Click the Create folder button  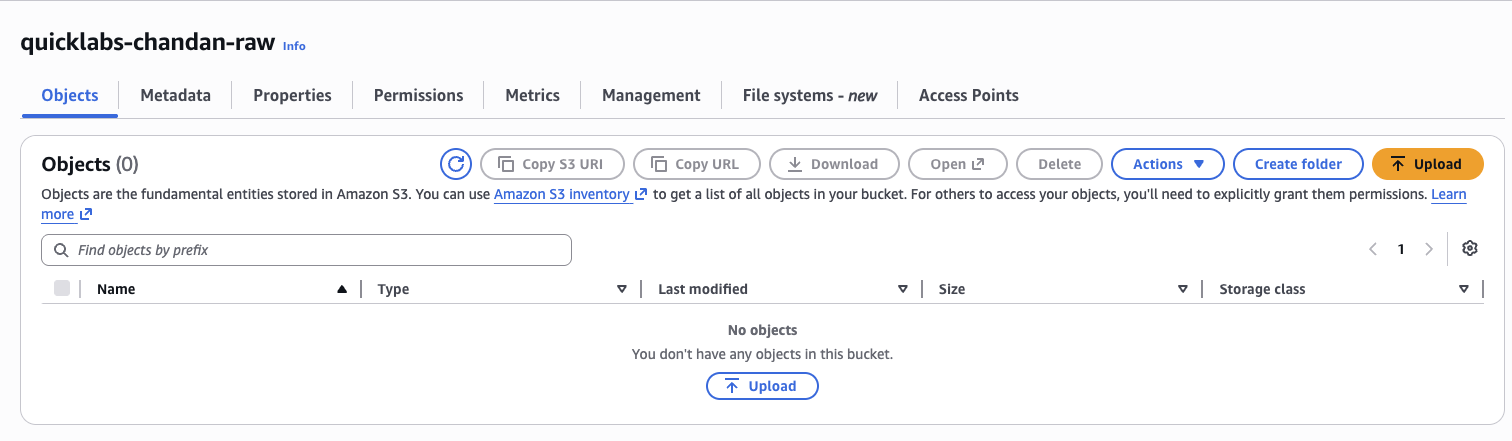(x=1298, y=164)
